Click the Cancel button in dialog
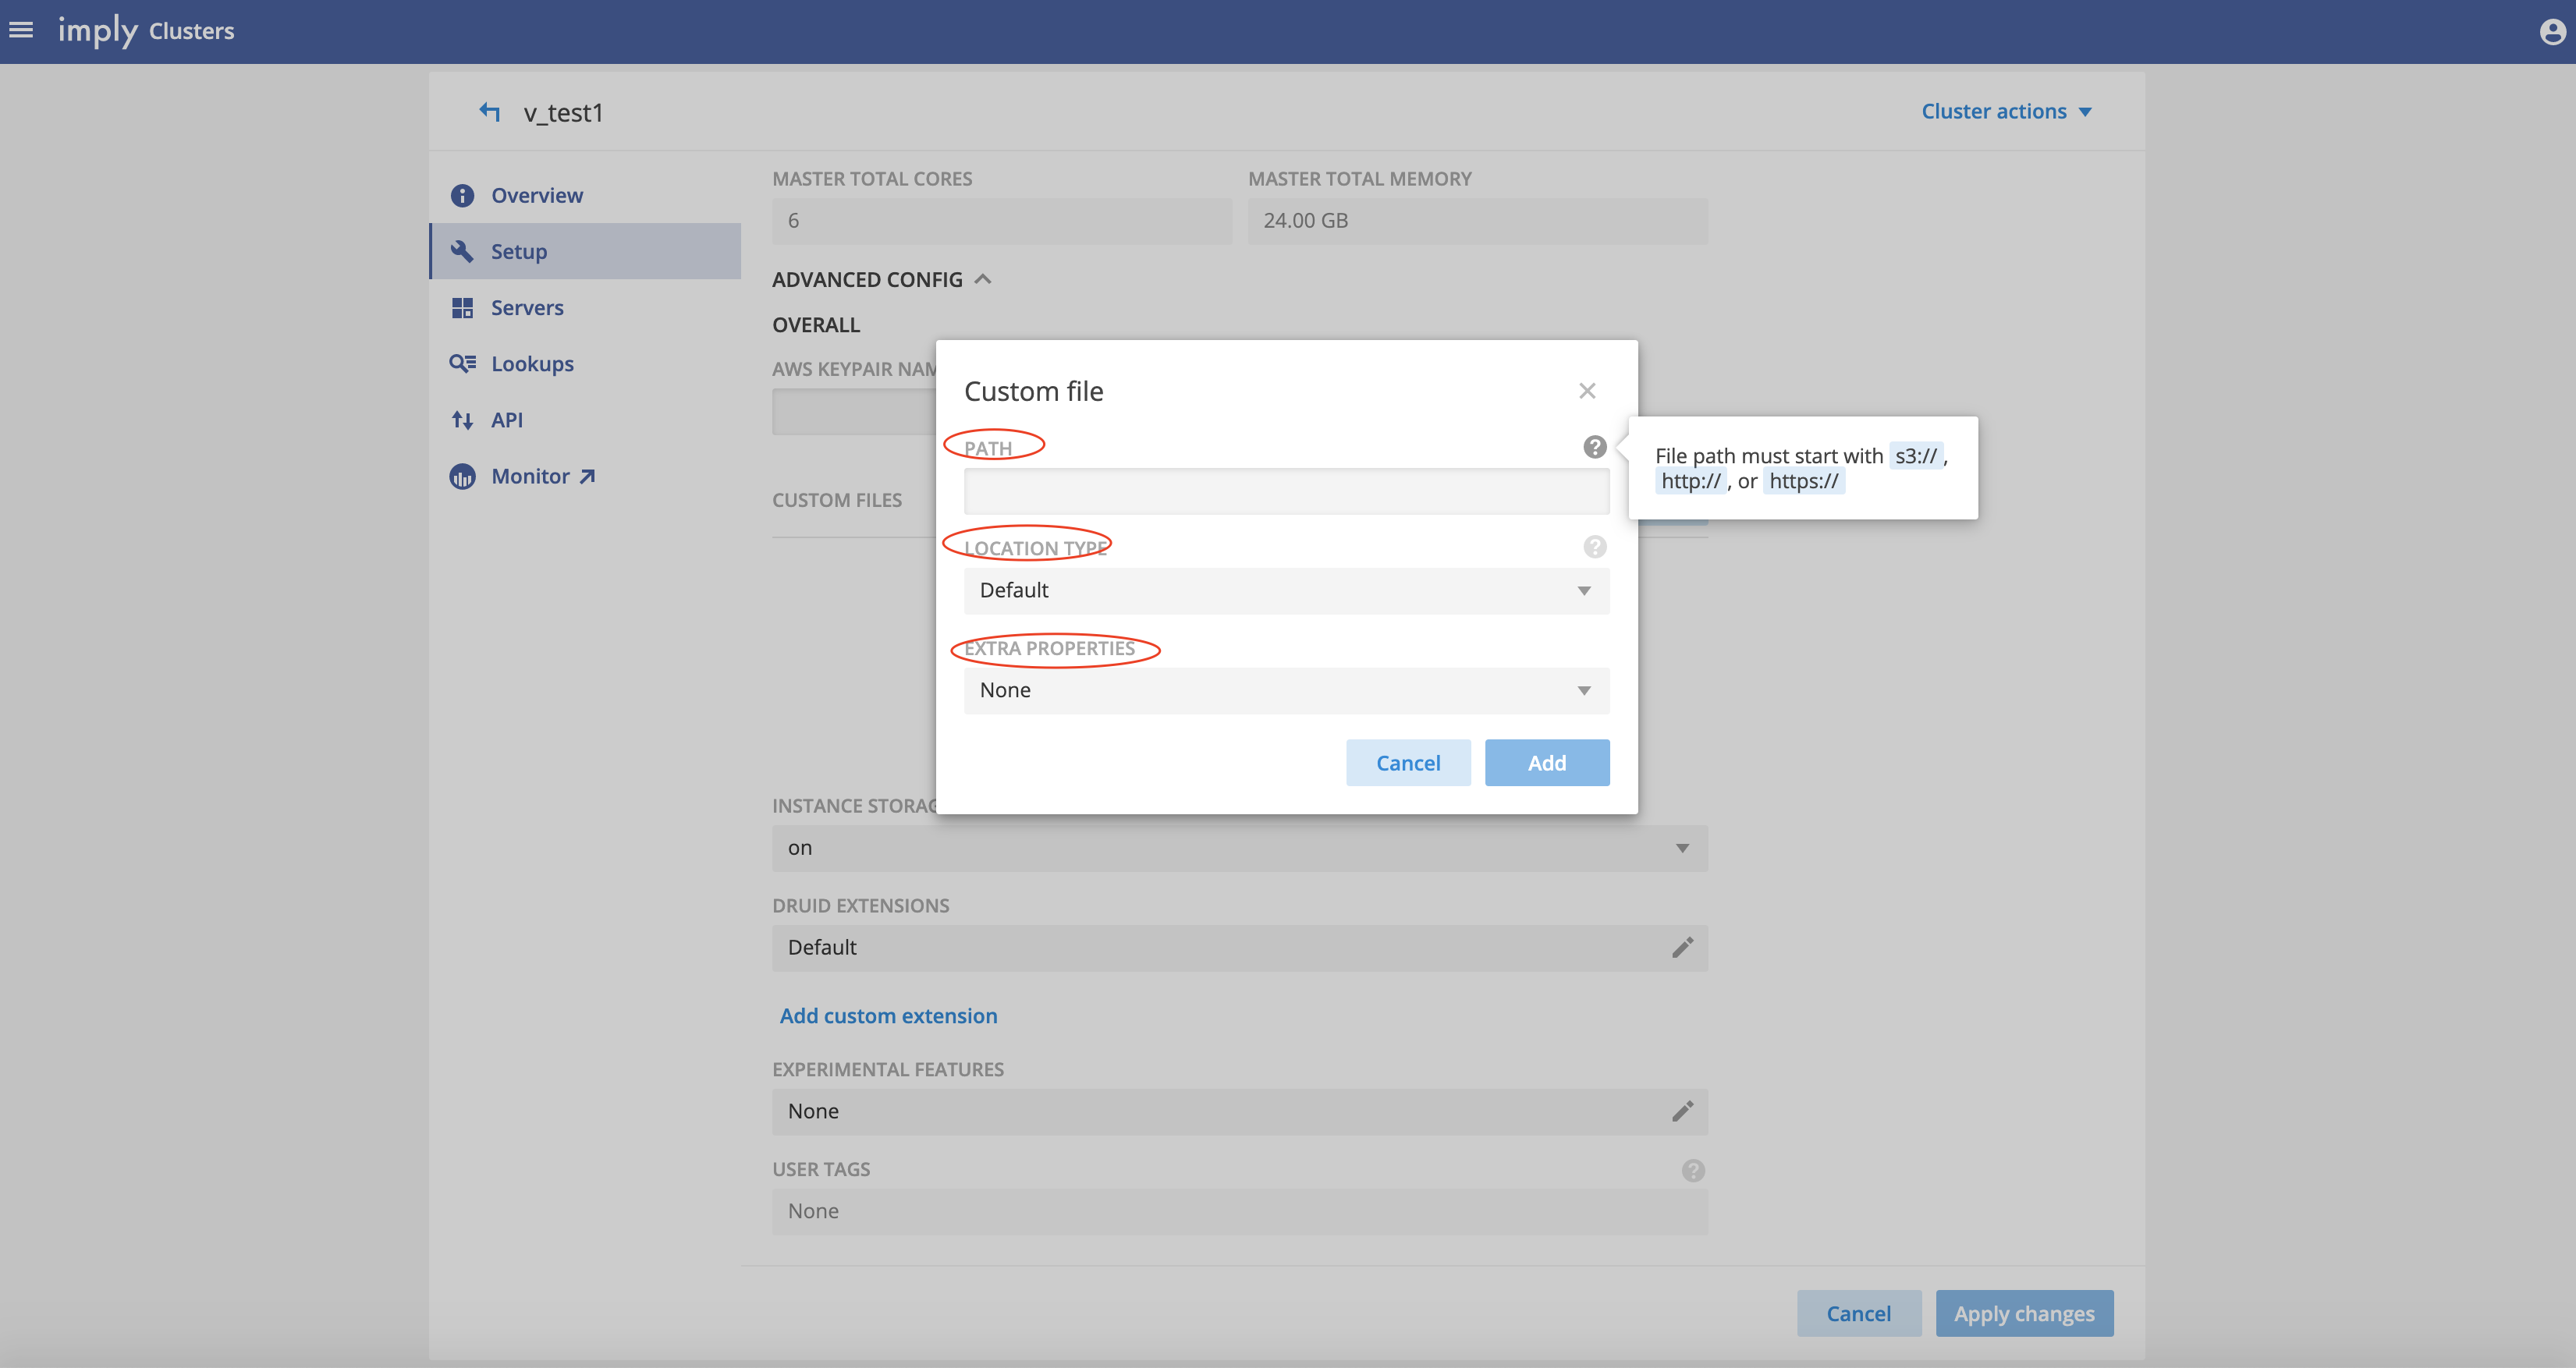 (1408, 763)
